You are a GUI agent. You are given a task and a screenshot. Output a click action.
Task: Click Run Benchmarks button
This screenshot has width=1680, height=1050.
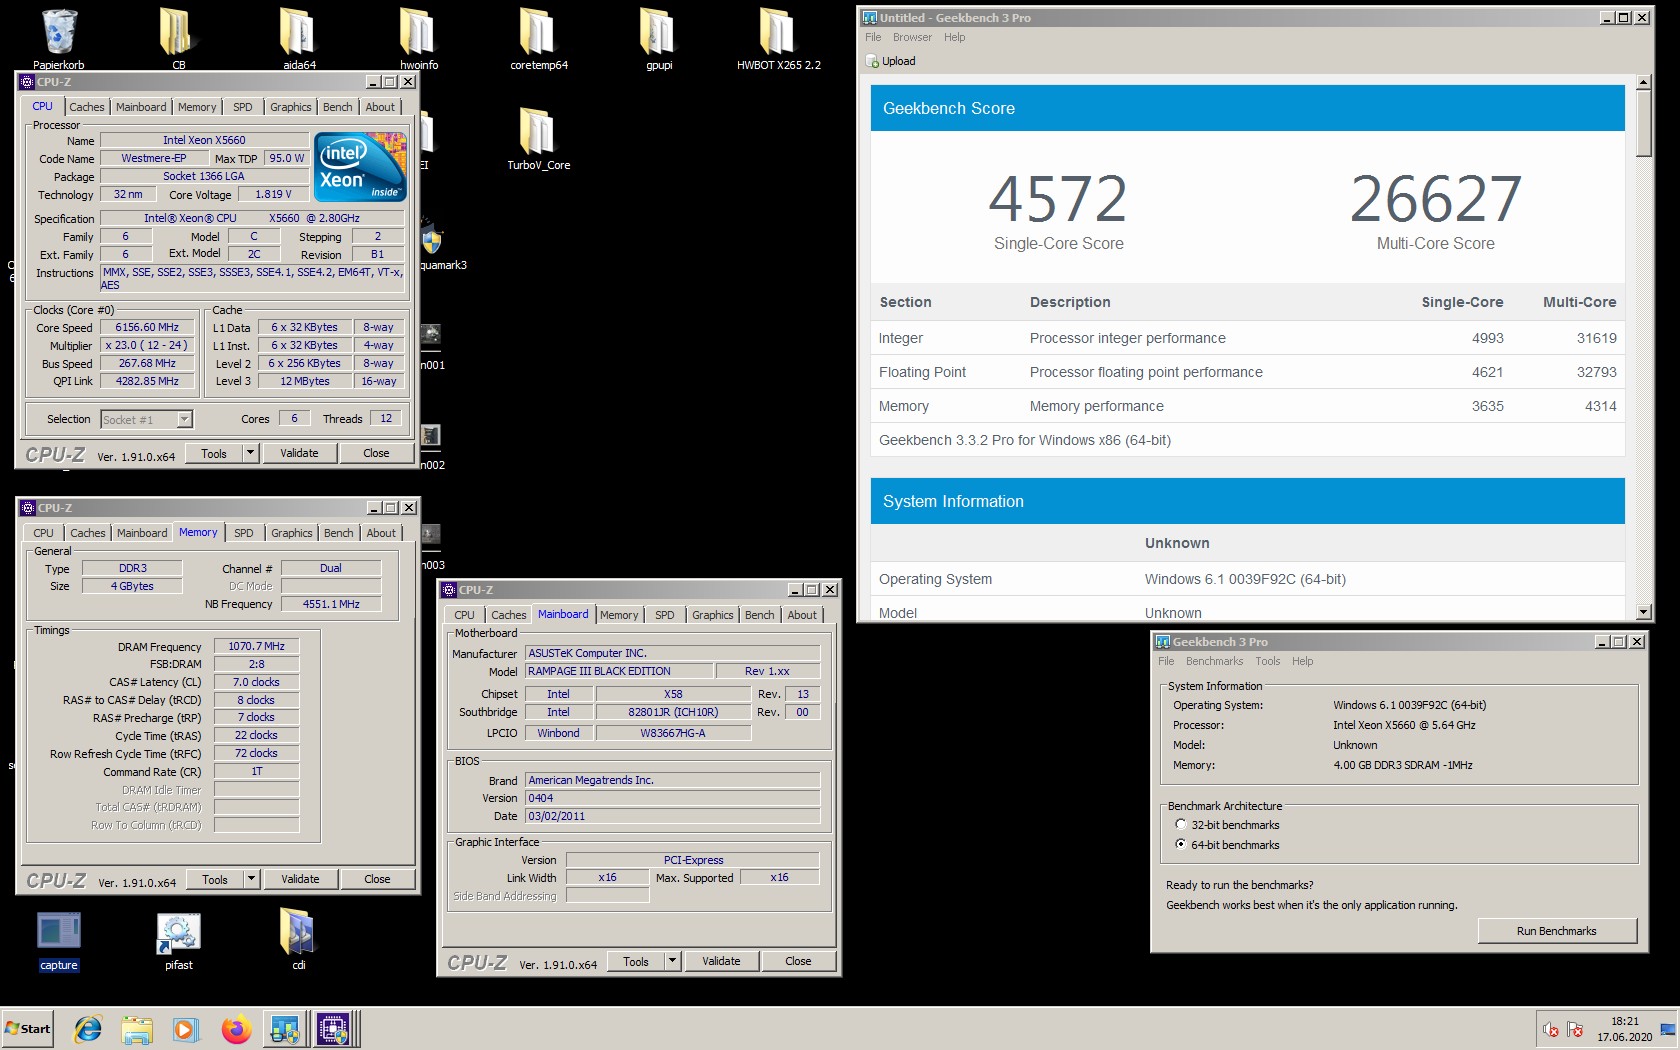point(1556,931)
